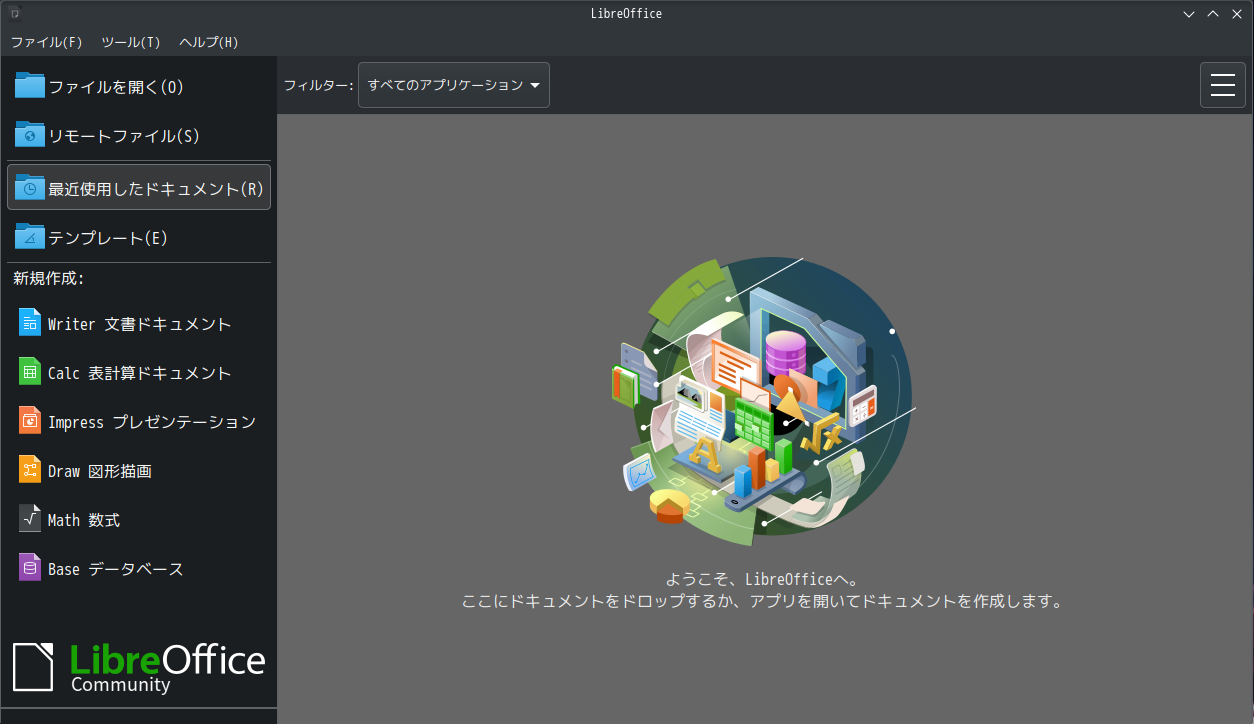Open the ツール(T) menu
This screenshot has height=724, width=1254.
click(x=131, y=42)
